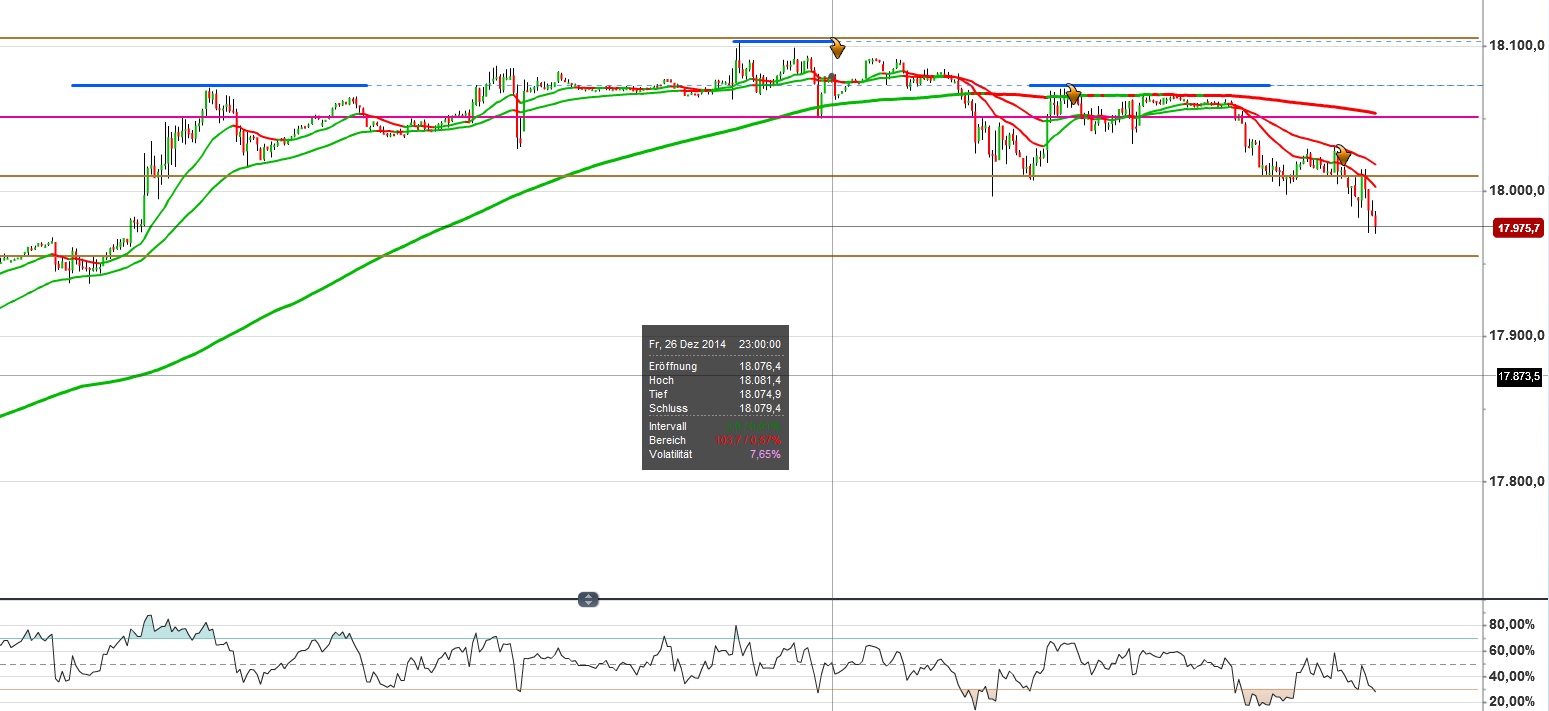1549x711 pixels.
Task: Click the candle data tooltip dated 26 Dez 2014
Action: click(x=715, y=397)
